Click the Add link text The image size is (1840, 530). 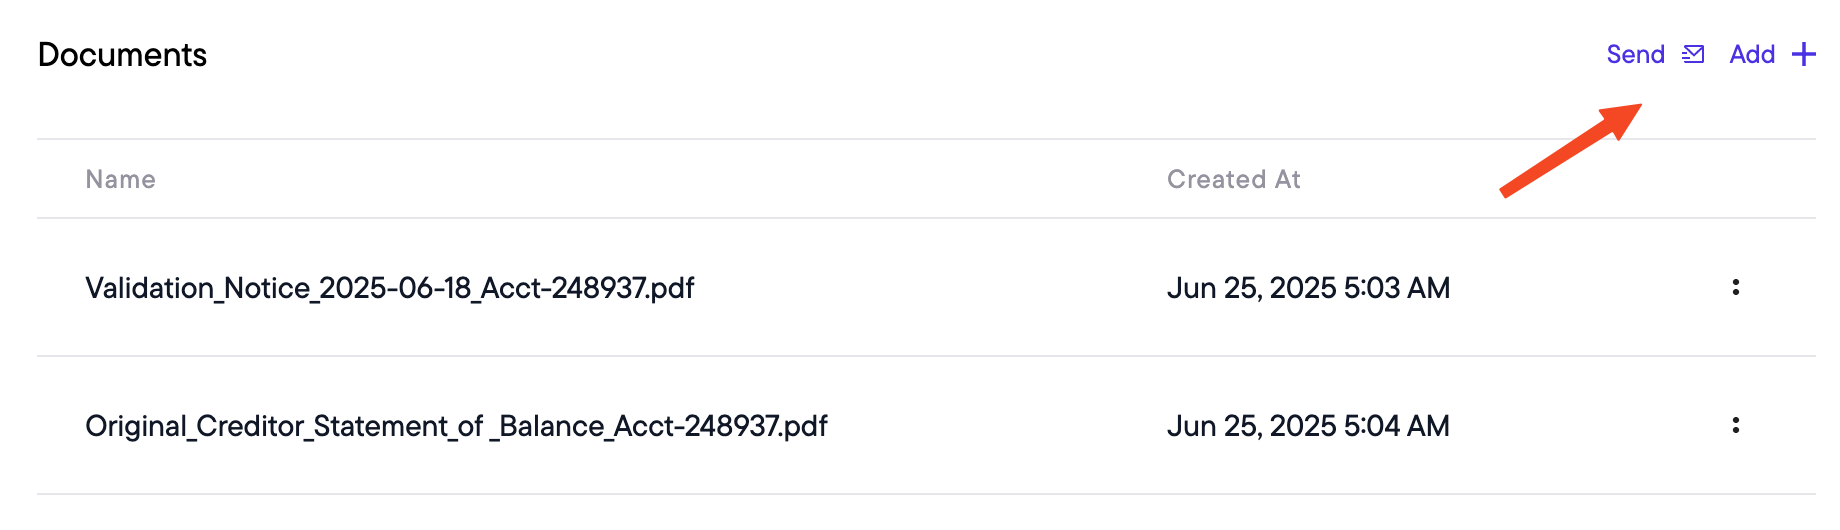coord(1752,54)
